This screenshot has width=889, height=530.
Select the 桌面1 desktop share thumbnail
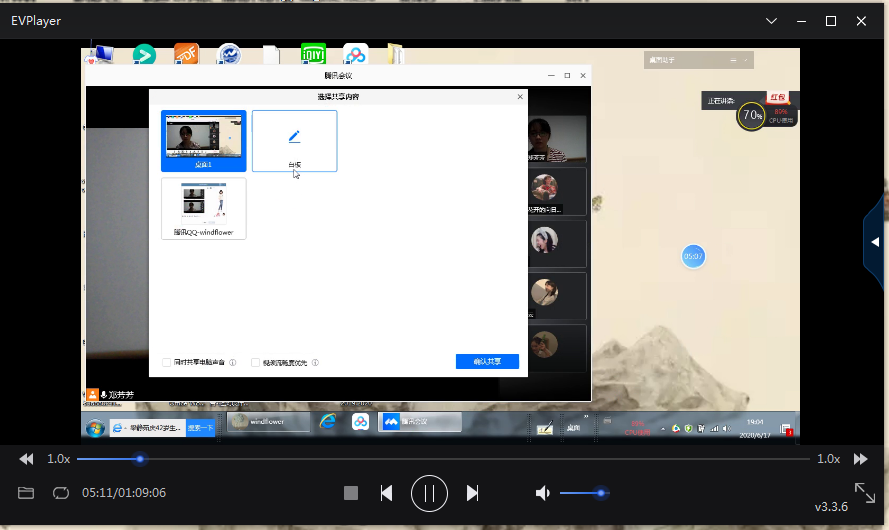point(204,141)
